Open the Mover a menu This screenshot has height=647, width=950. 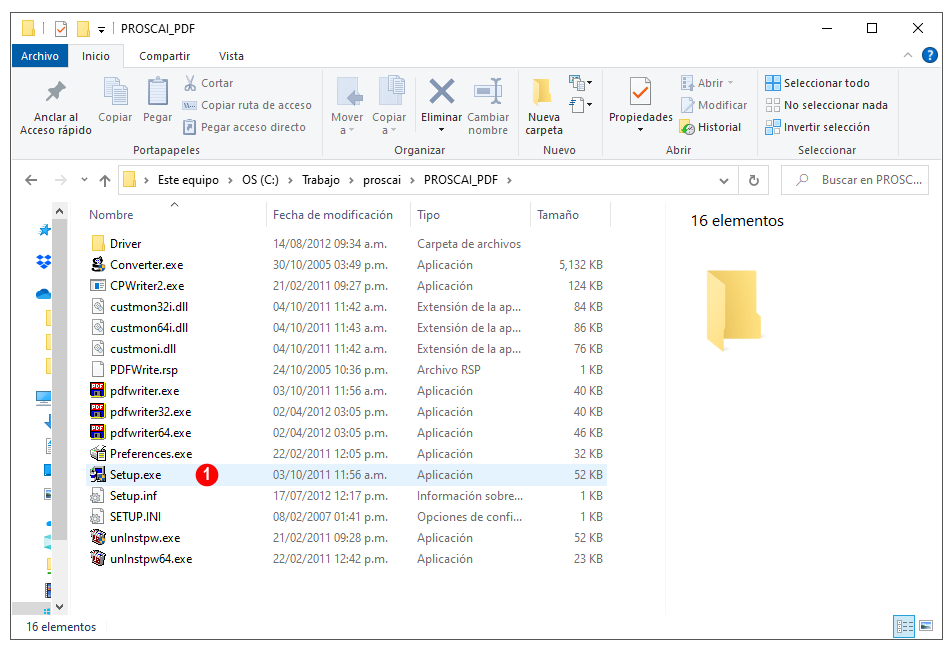point(347,106)
